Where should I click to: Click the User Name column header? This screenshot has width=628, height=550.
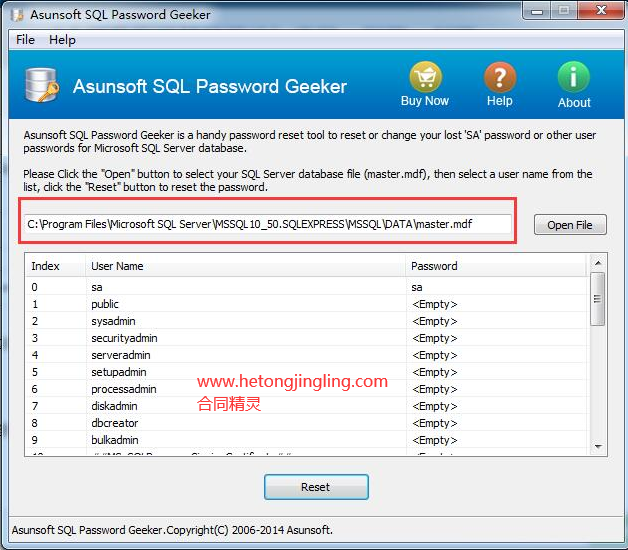click(x=246, y=266)
